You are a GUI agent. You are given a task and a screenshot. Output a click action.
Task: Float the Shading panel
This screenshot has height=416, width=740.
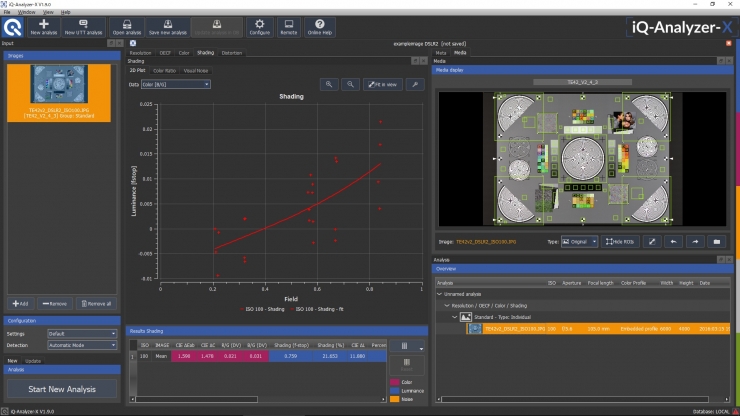(x=415, y=61)
